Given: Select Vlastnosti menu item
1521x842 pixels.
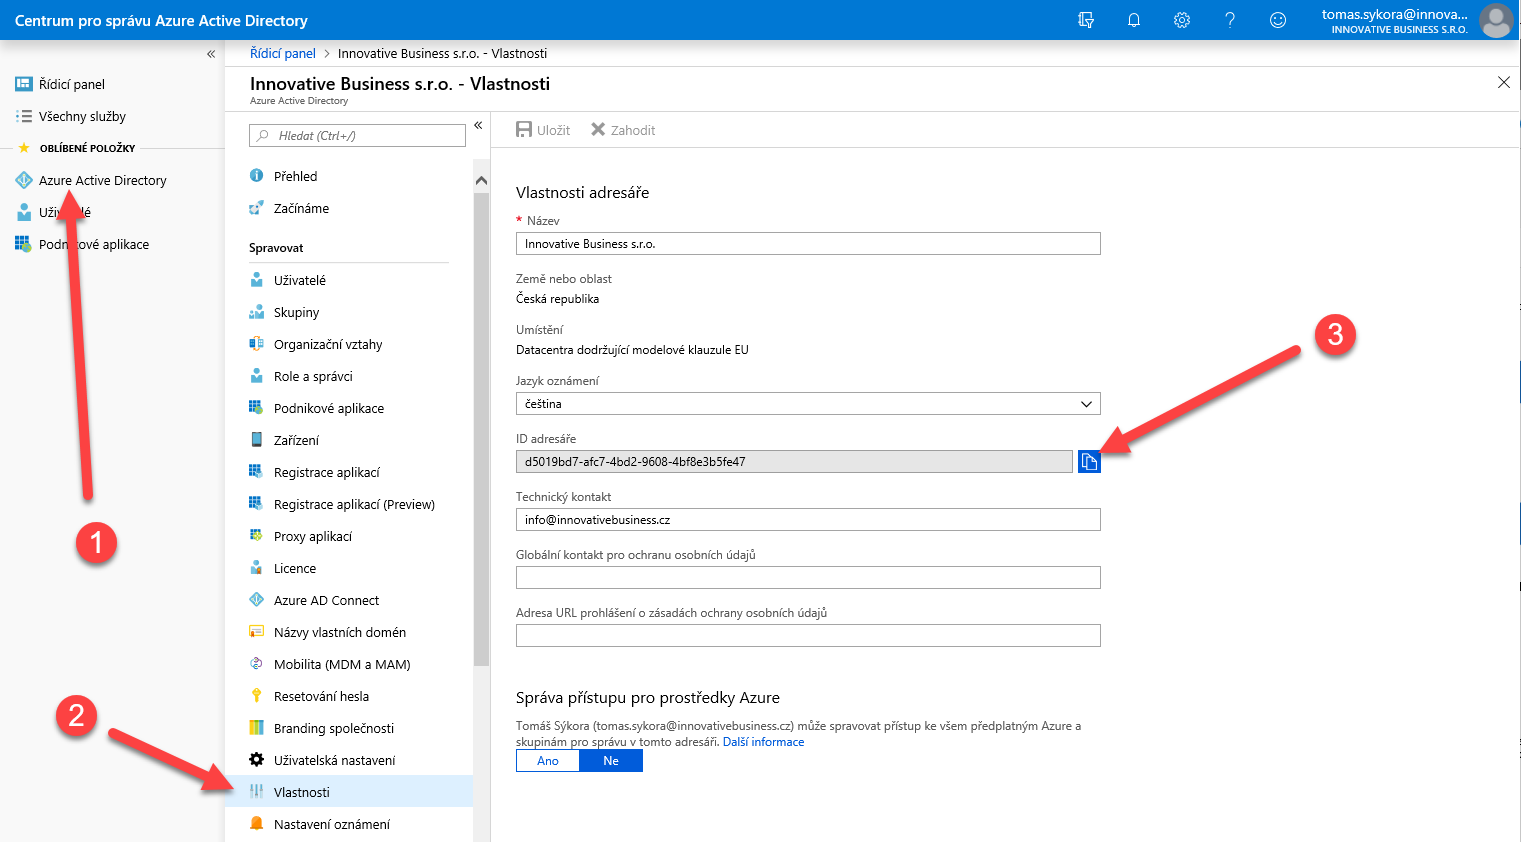Looking at the screenshot, I should point(349,792).
